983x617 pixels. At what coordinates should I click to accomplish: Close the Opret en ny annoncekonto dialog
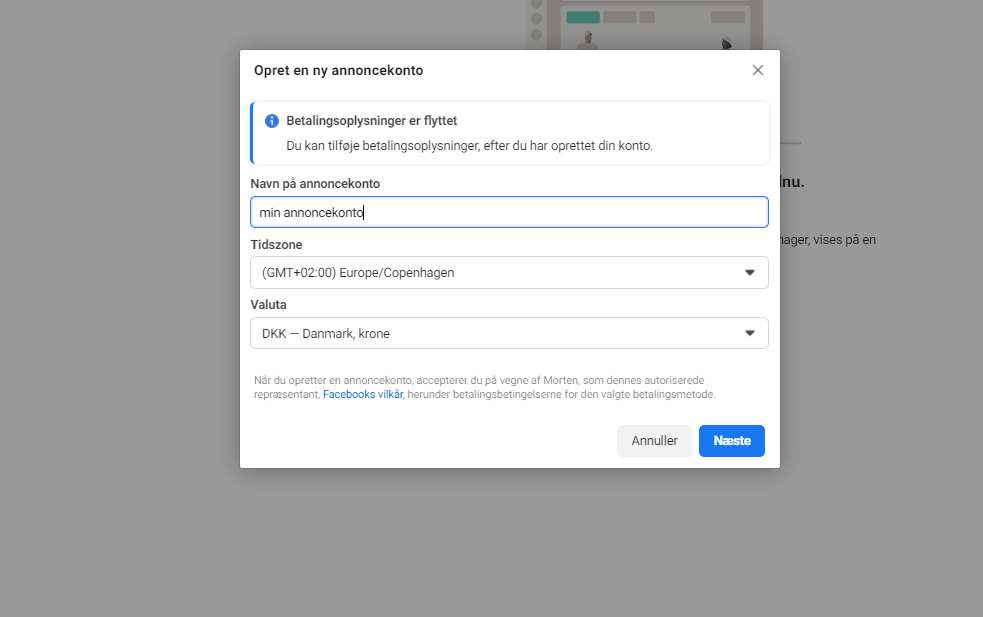(x=757, y=70)
